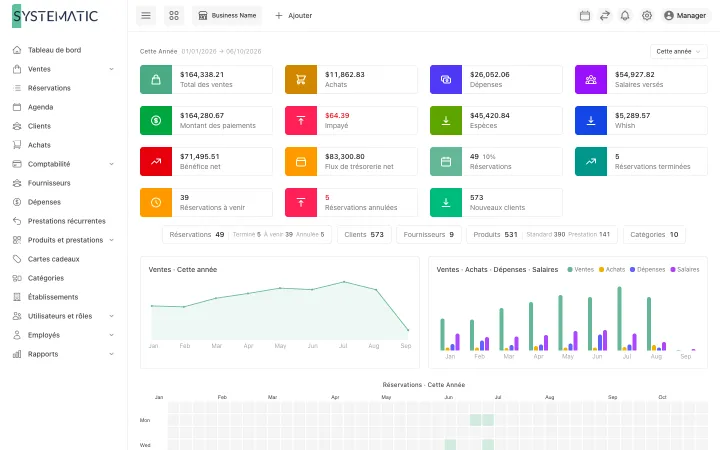Click the Achats cart tile icon
The height and width of the screenshot is (450, 720).
pos(301,79)
